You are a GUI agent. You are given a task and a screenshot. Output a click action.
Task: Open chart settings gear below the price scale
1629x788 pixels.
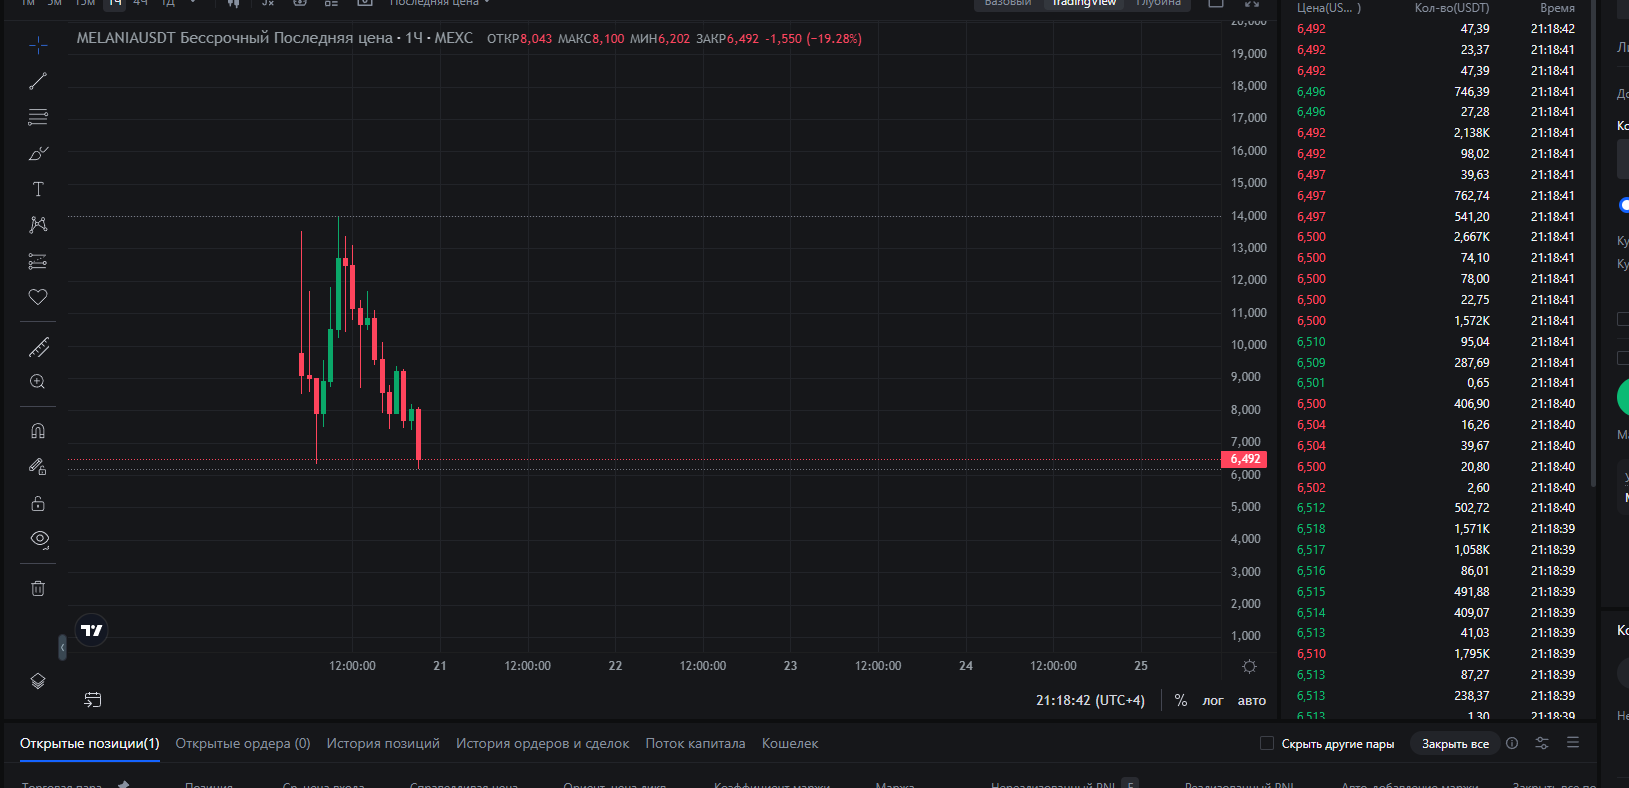point(1249,666)
